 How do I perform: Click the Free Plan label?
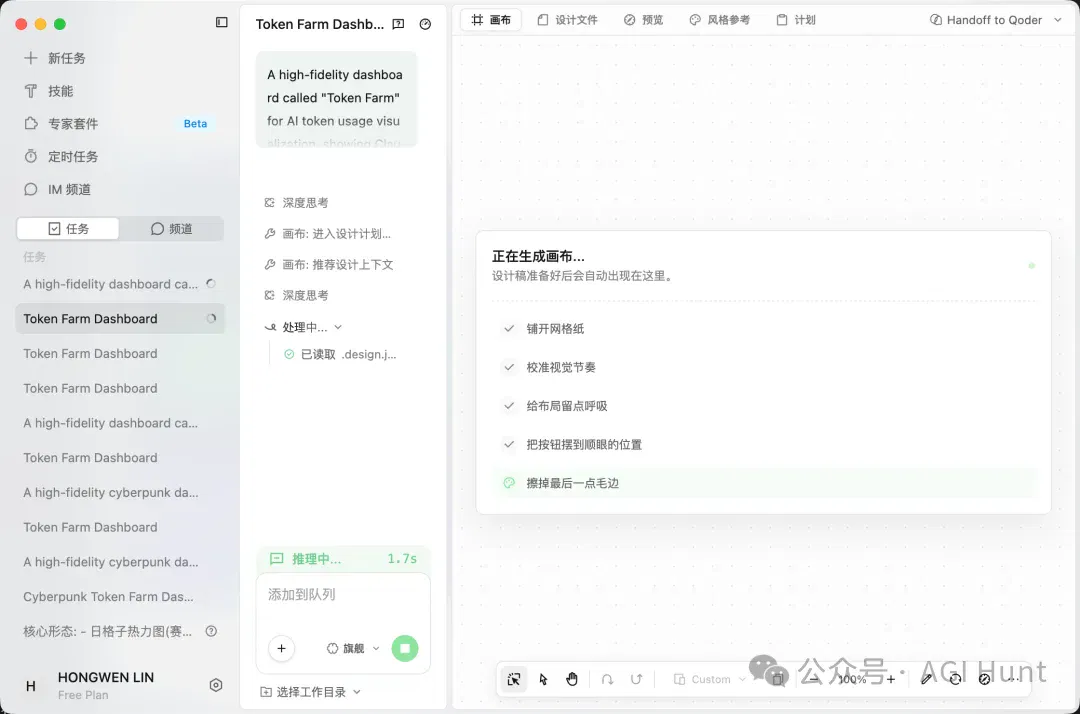(x=83, y=695)
